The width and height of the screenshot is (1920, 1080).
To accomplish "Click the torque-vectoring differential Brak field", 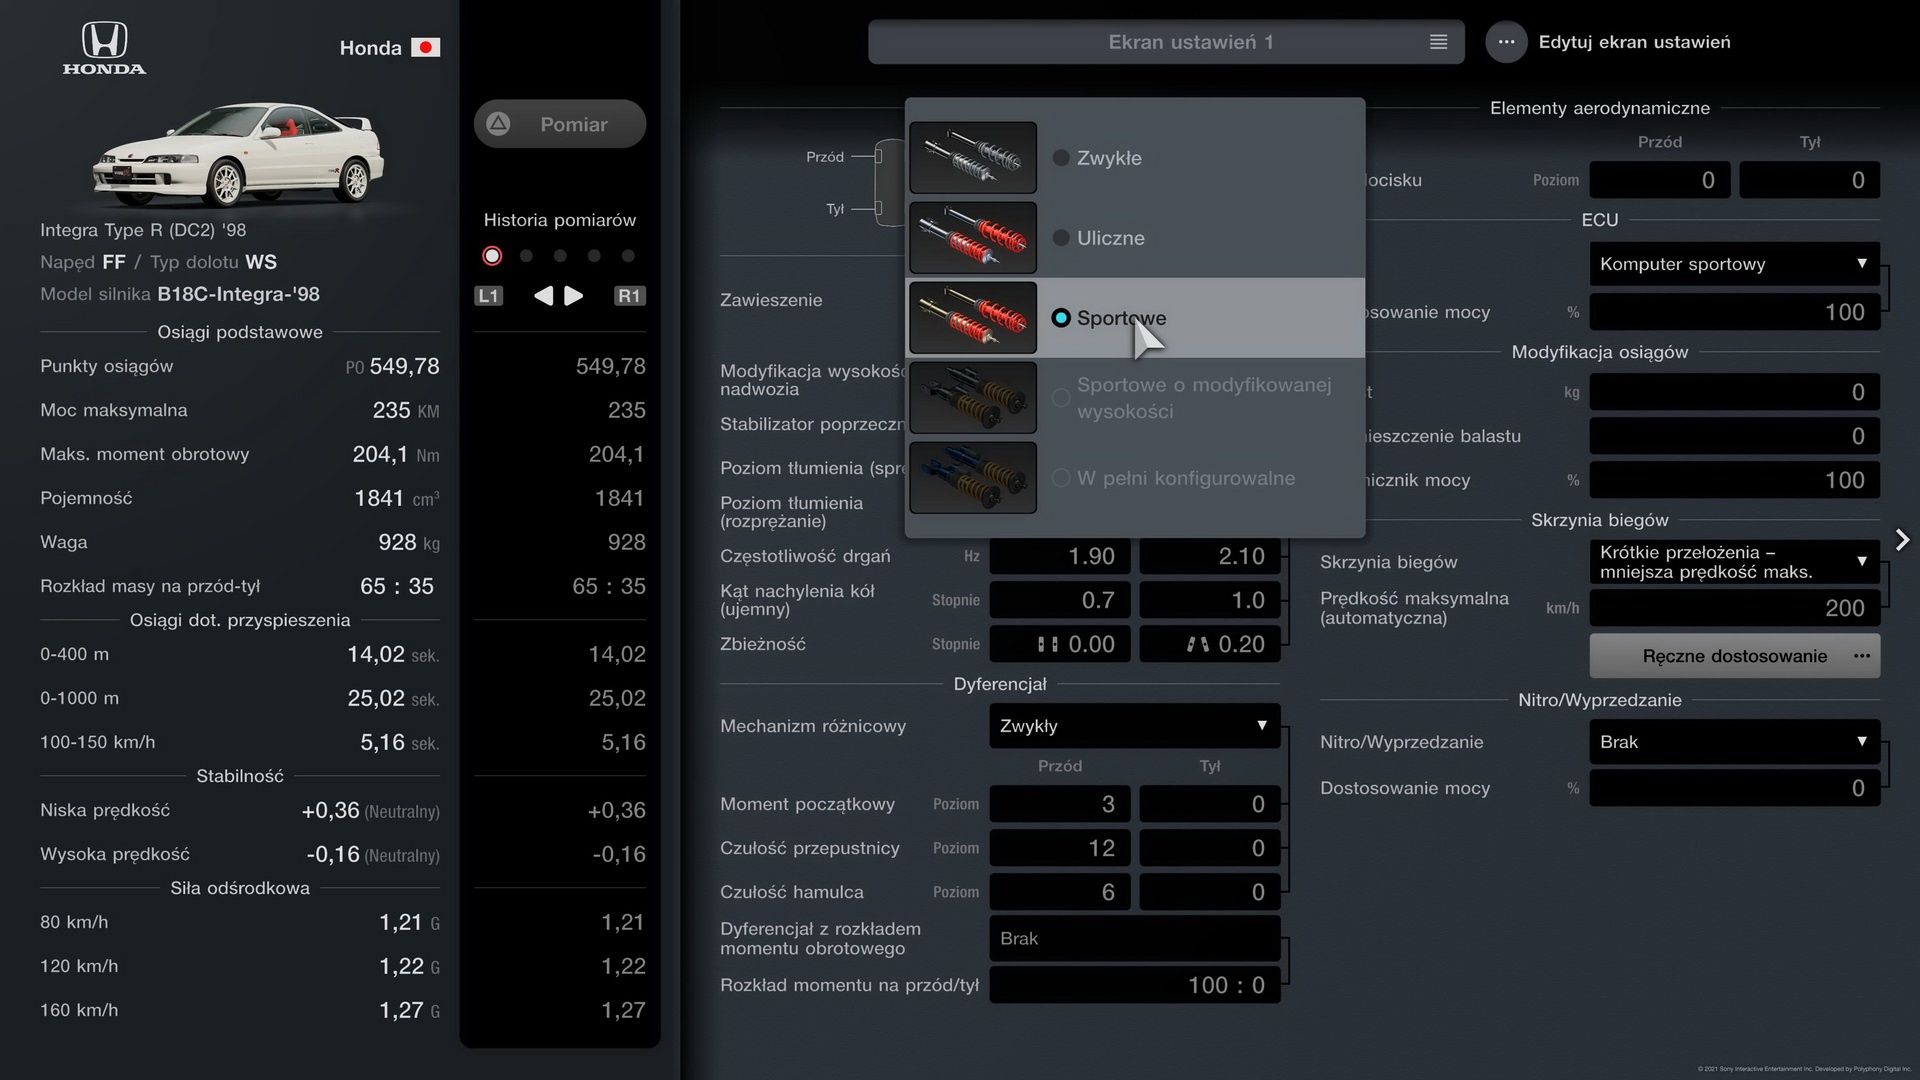I will coord(1134,938).
